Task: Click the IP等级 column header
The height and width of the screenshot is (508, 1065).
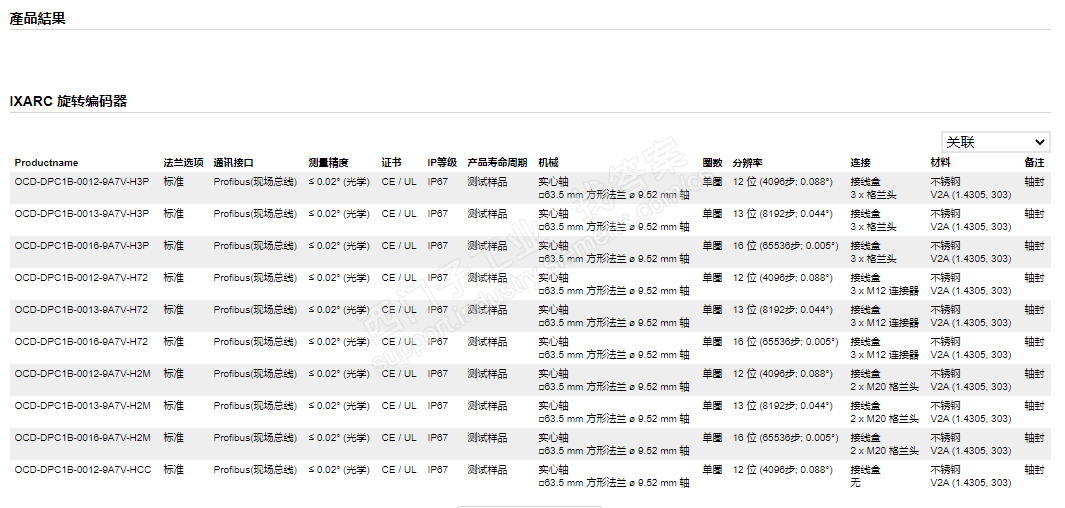Action: coord(442,163)
